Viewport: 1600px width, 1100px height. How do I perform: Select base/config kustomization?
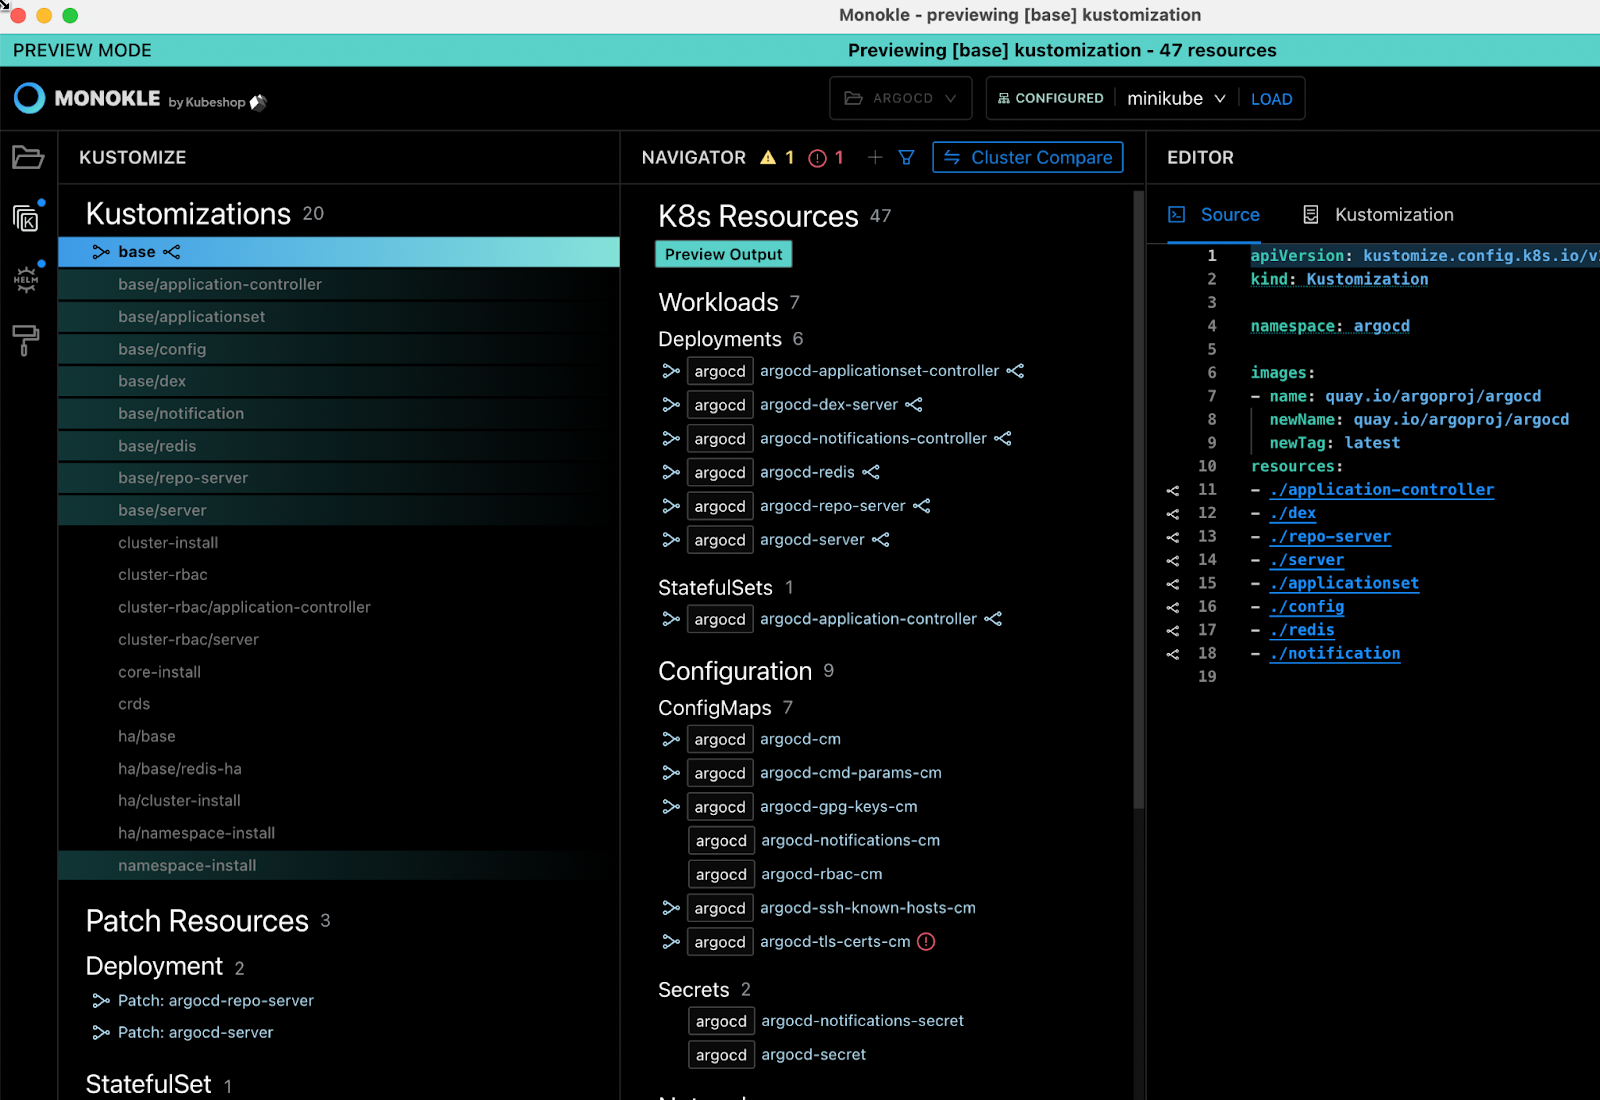pos(339,349)
